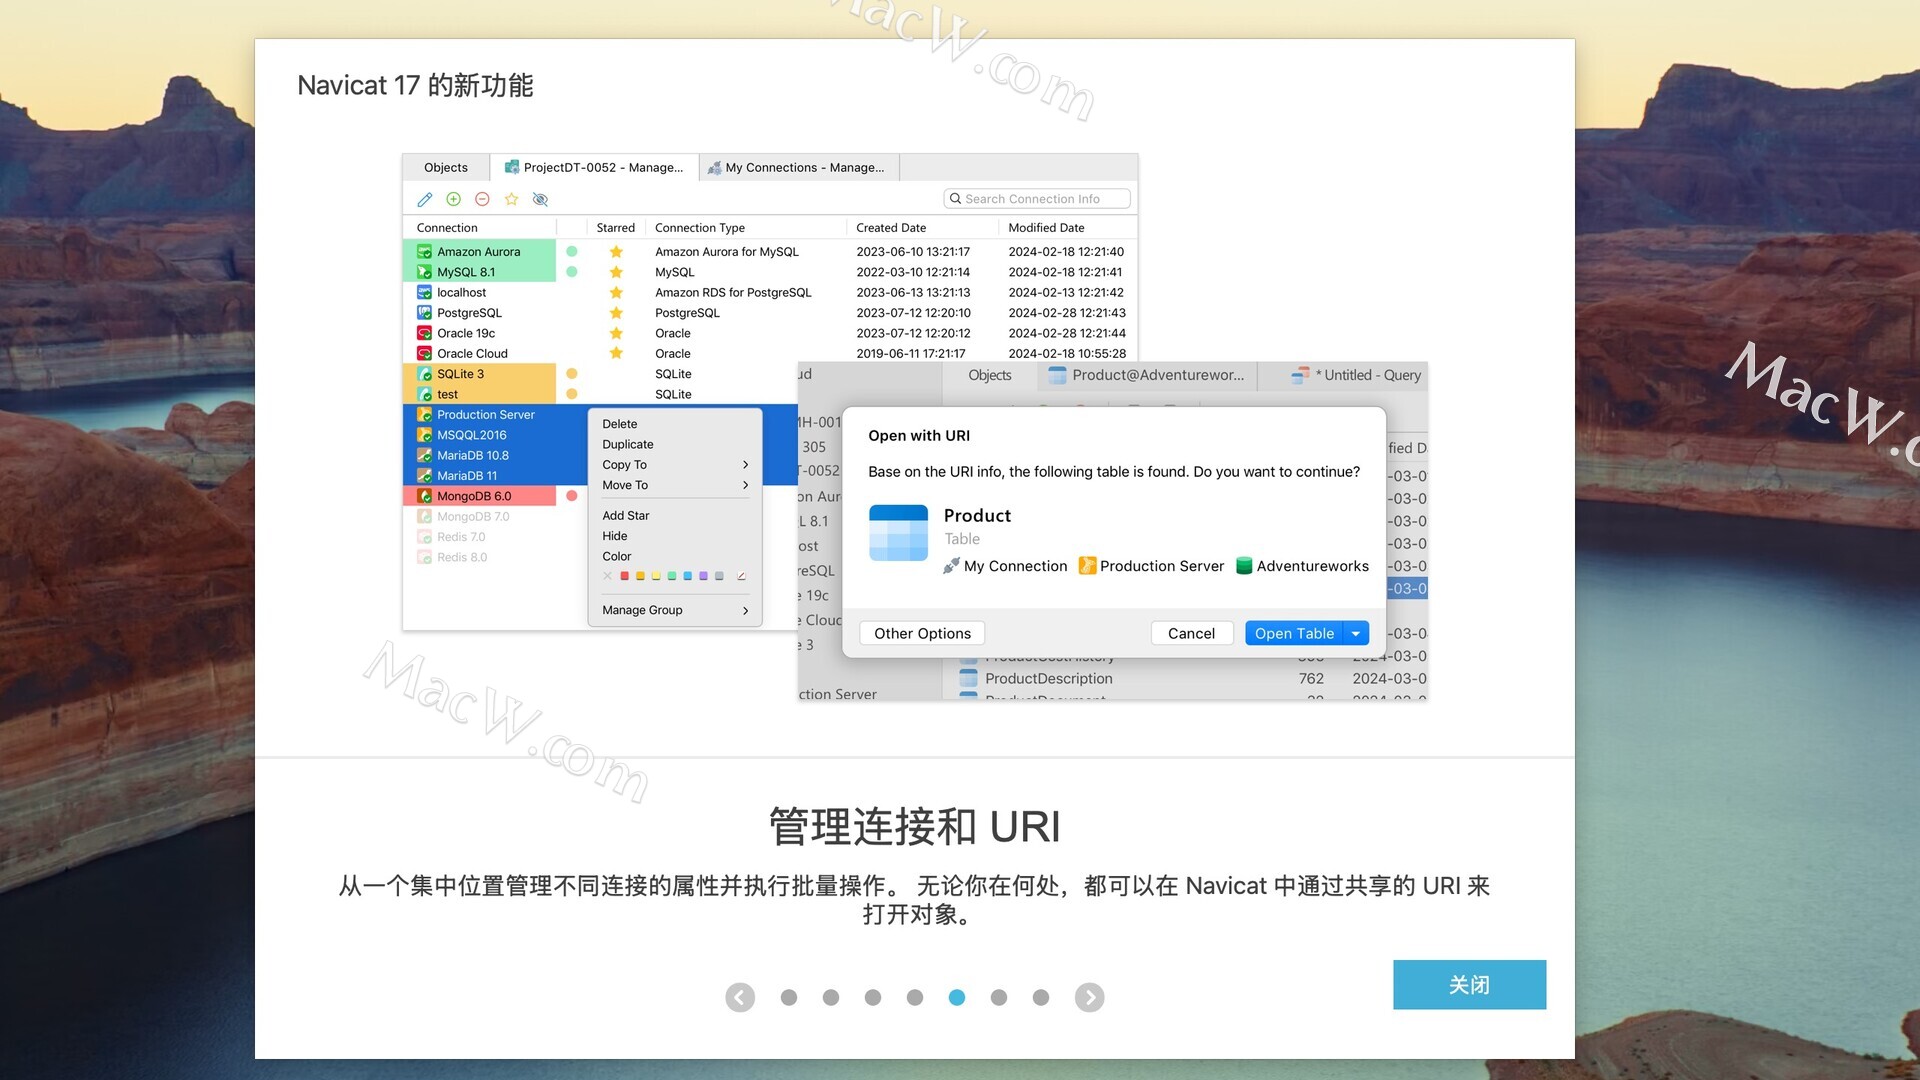
Task: Click the 关闭 button
Action: 1469,985
